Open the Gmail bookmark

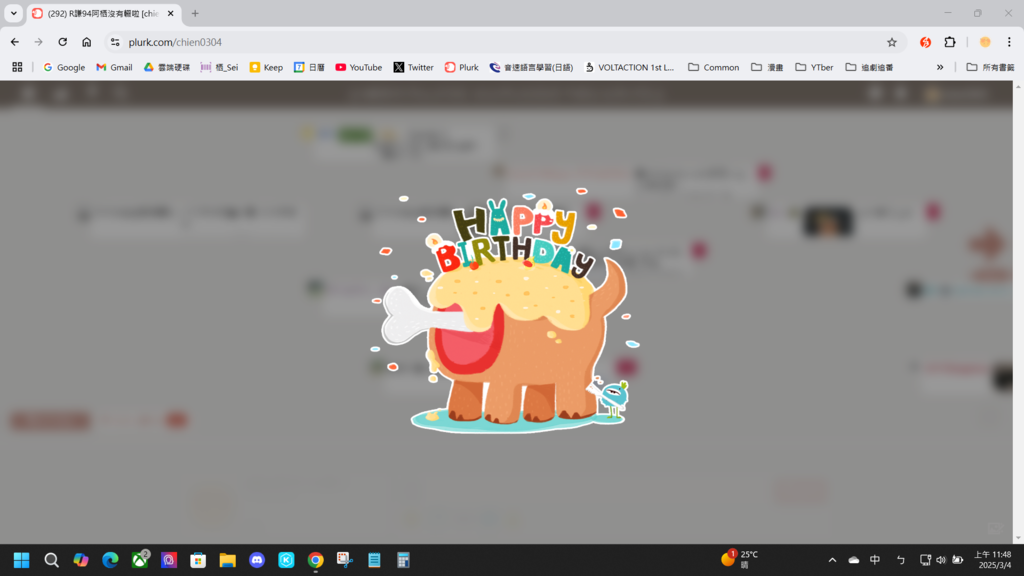pyautogui.click(x=114, y=67)
